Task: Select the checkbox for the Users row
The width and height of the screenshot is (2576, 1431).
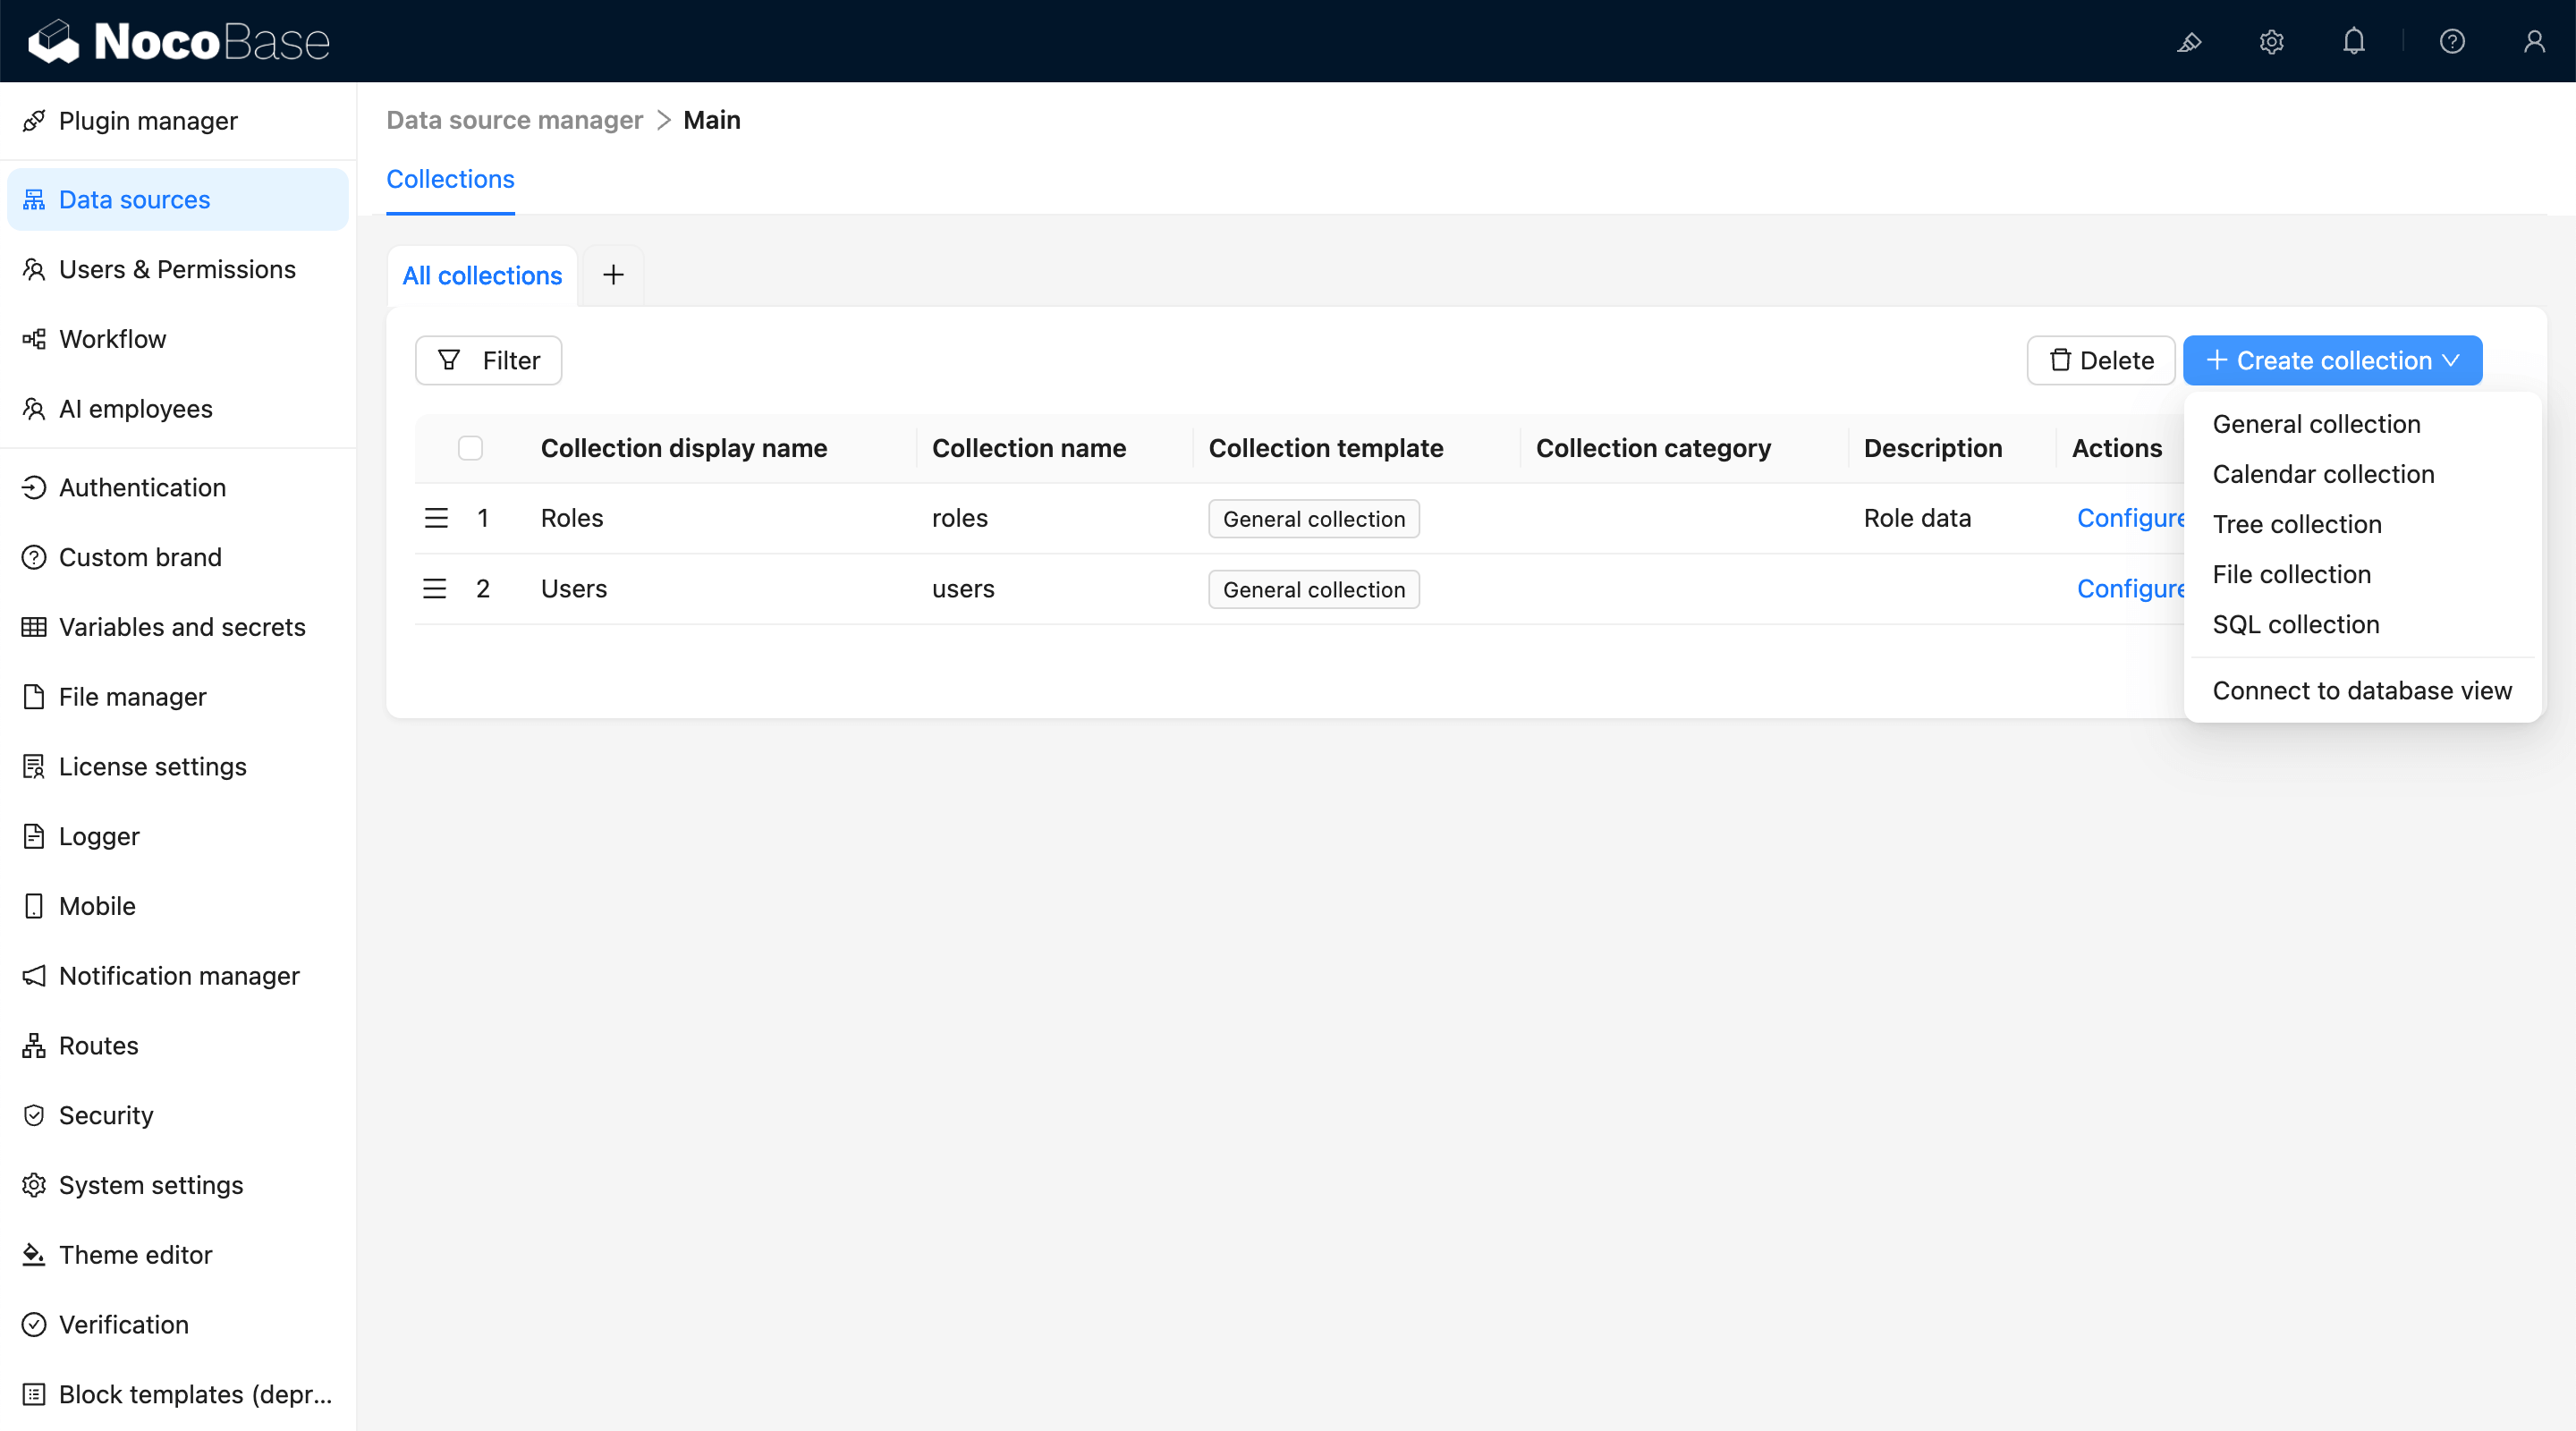Action: click(x=470, y=588)
